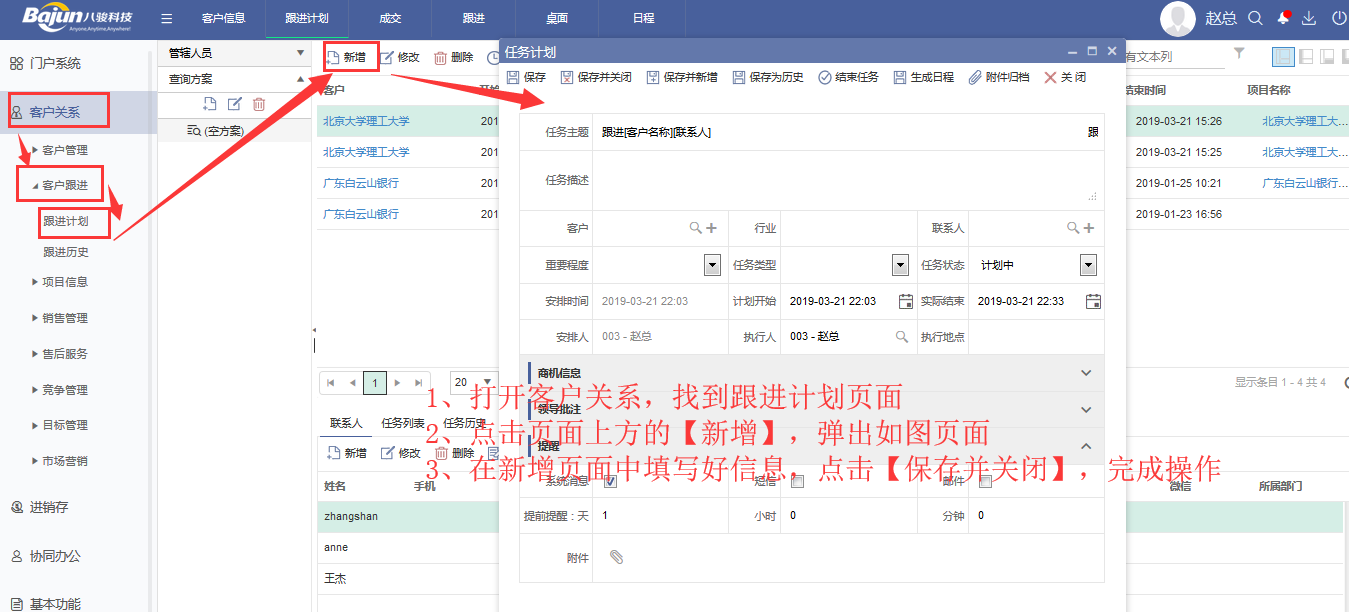Enable the 短信 reminder checkbox
The width and height of the screenshot is (1349, 612).
click(x=797, y=482)
